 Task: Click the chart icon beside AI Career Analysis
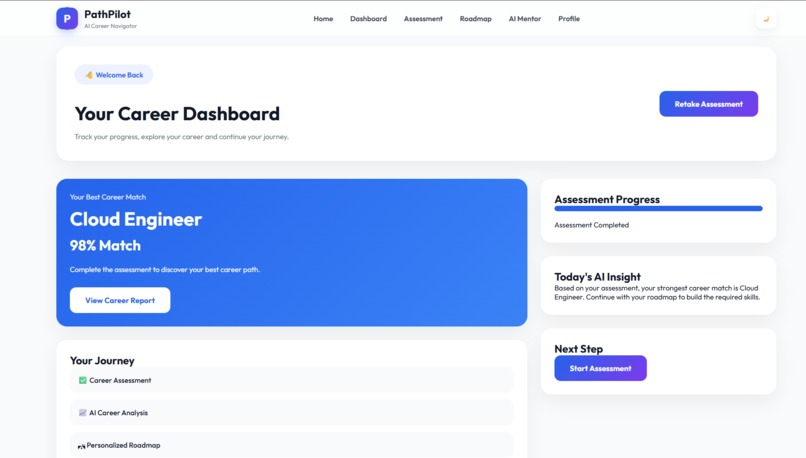[83, 413]
